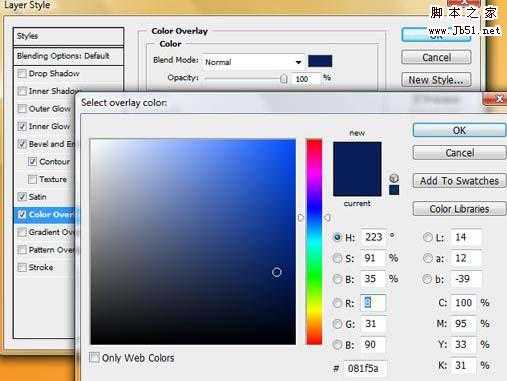Click the S value field showing 91
The height and width of the screenshot is (381, 507).
pos(374,258)
